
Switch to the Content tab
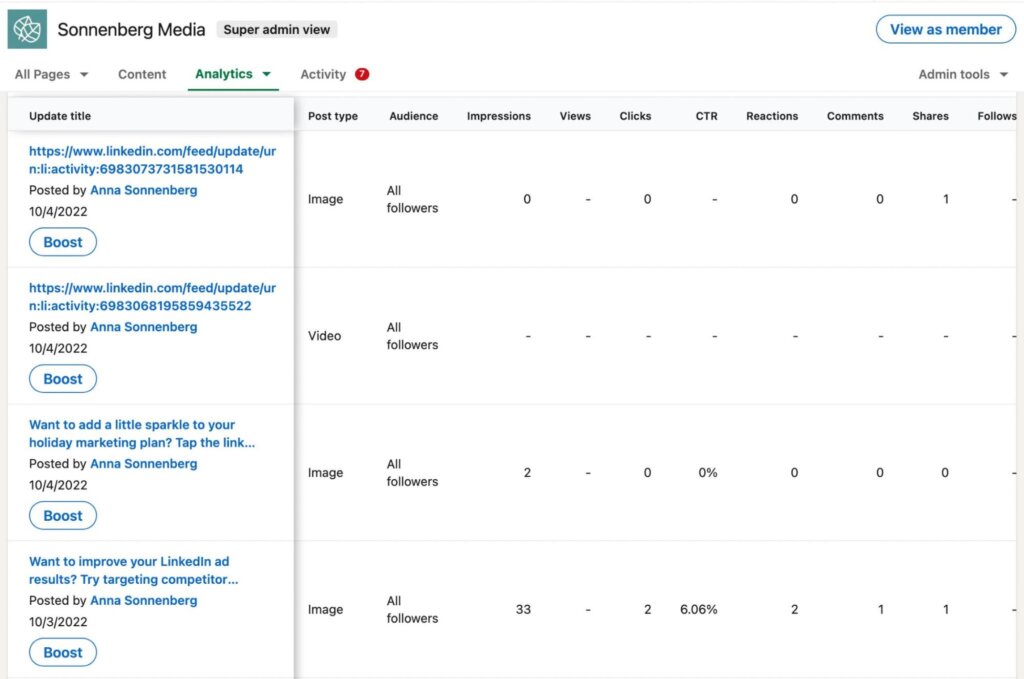[x=142, y=75]
